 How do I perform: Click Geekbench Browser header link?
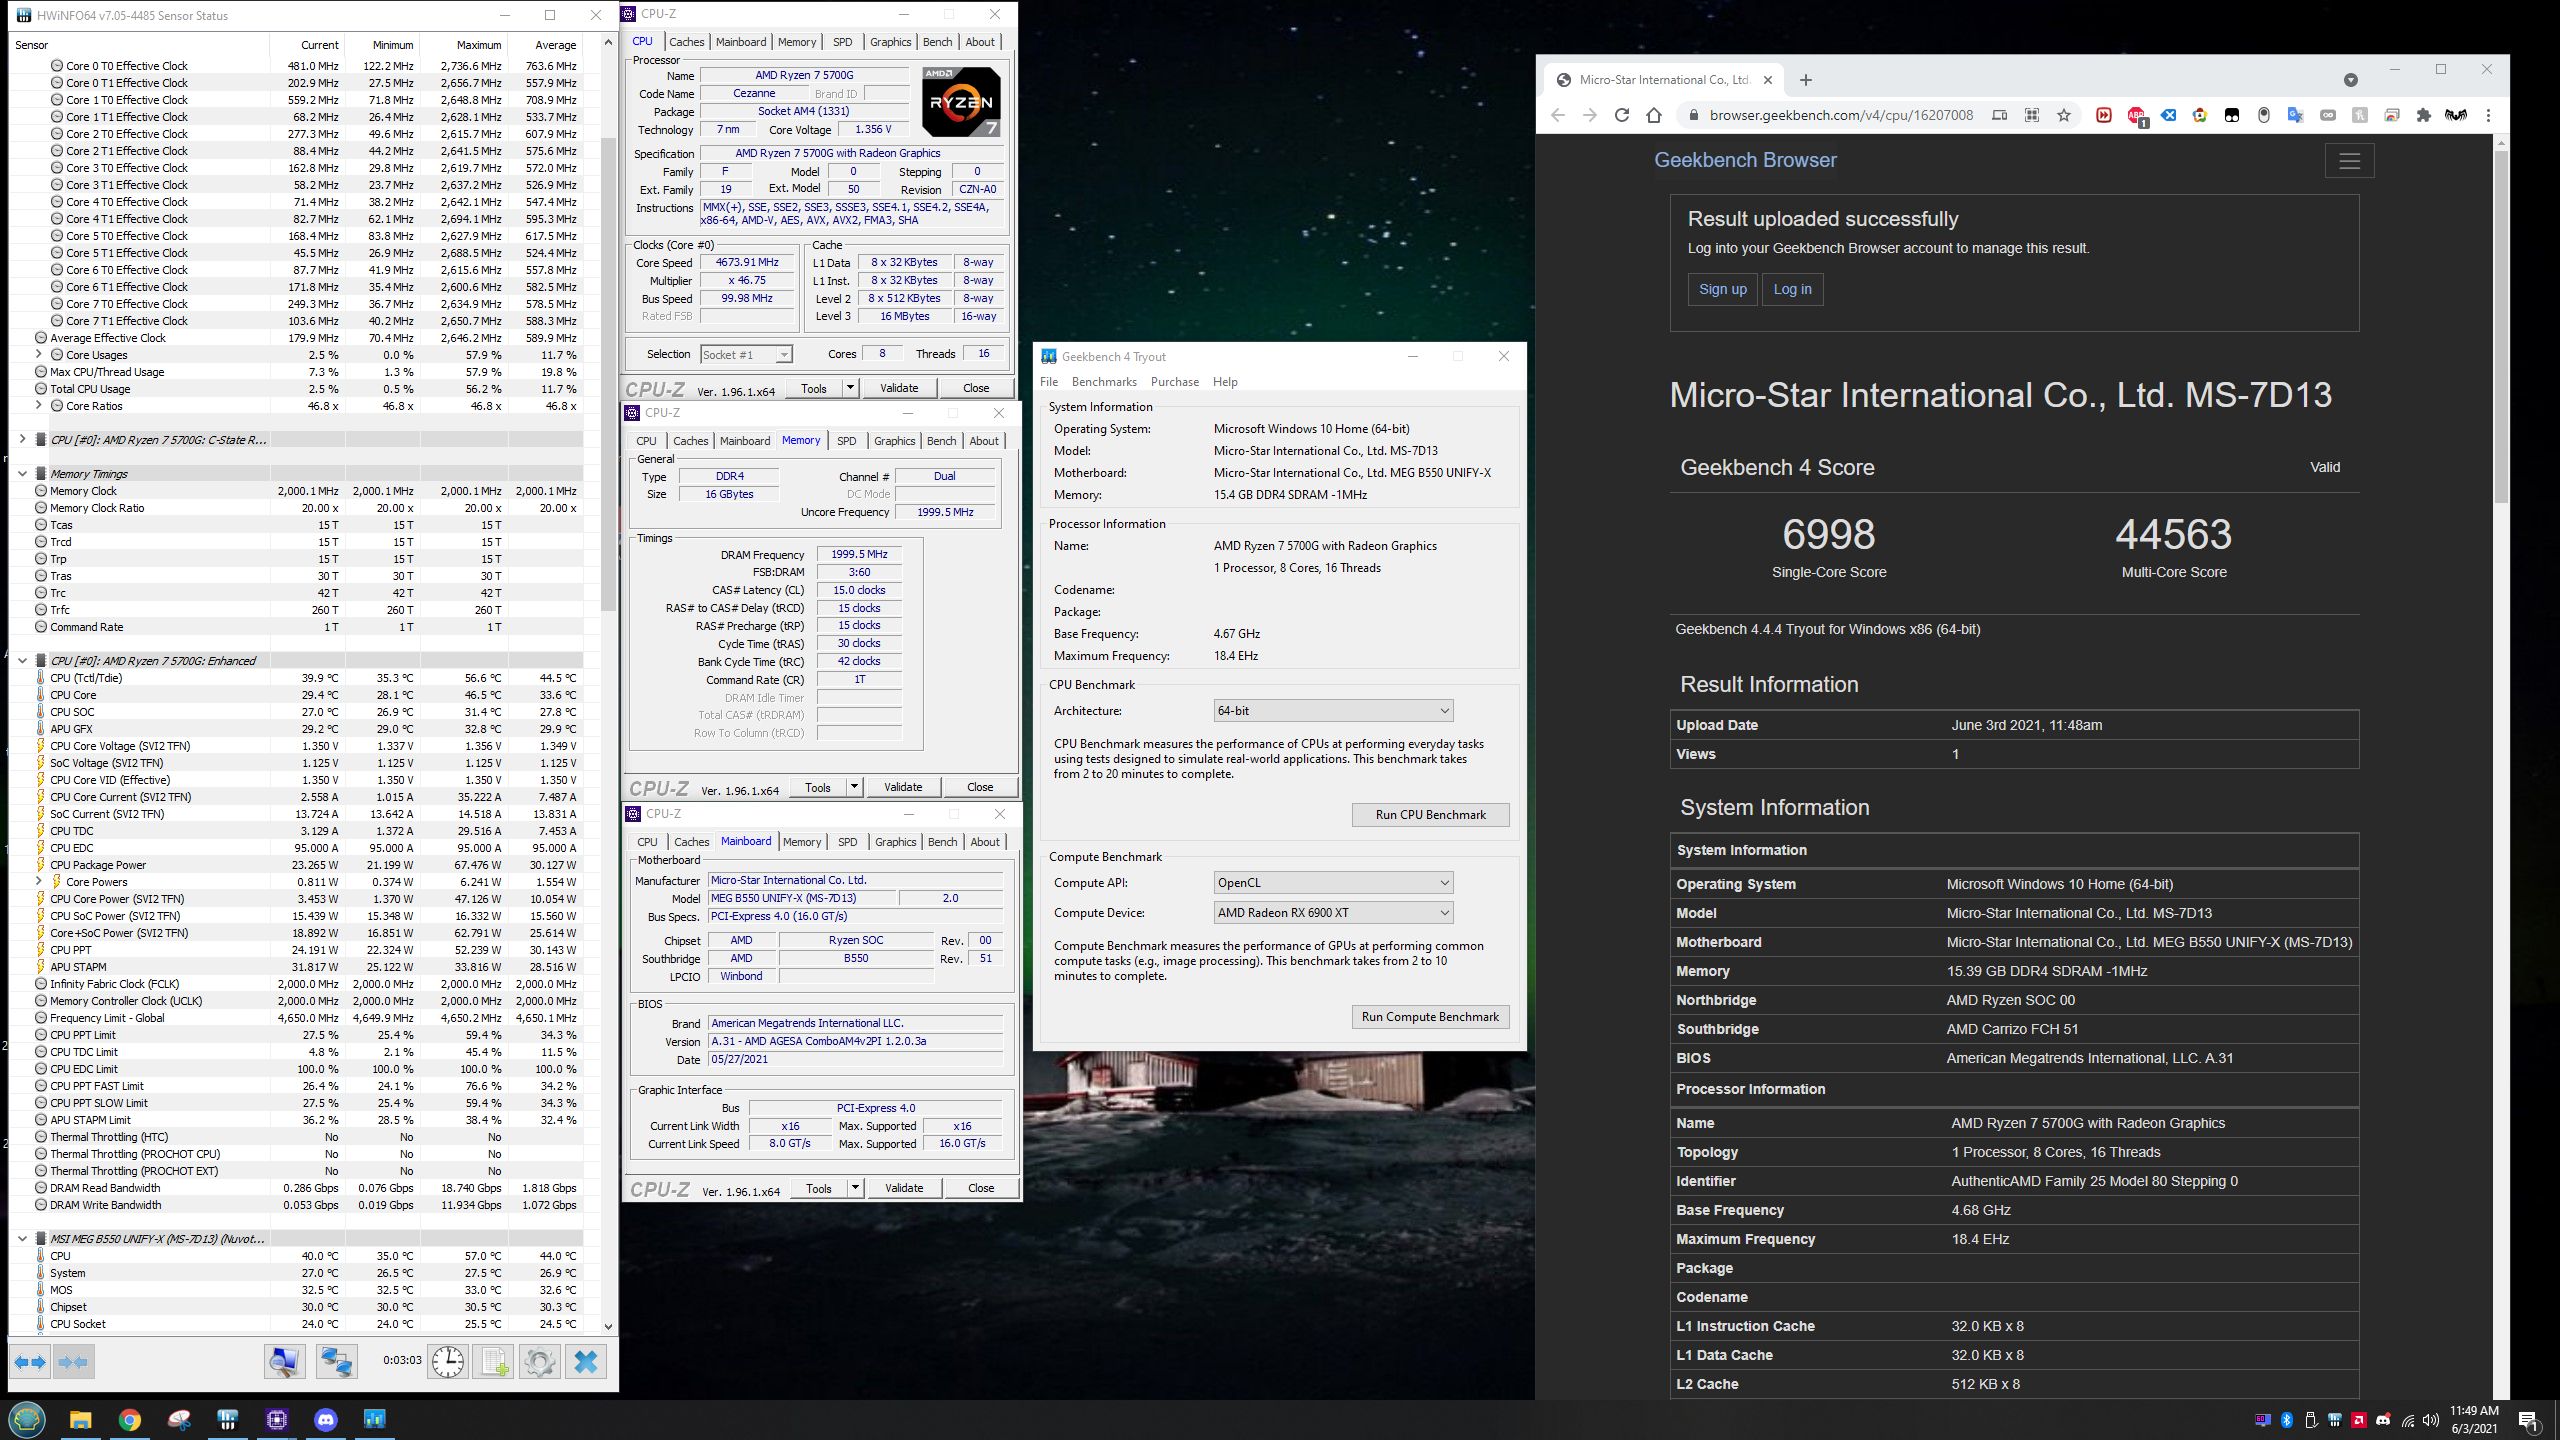pos(1745,160)
